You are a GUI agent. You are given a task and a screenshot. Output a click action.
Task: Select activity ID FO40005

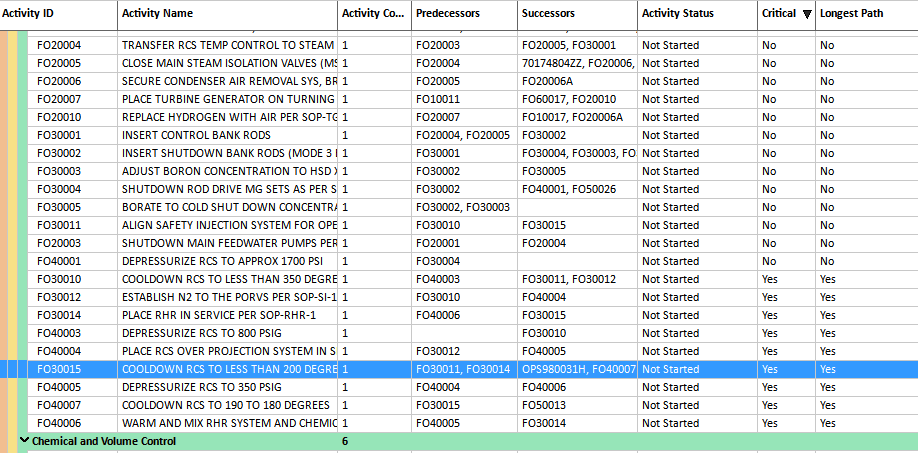tap(59, 387)
